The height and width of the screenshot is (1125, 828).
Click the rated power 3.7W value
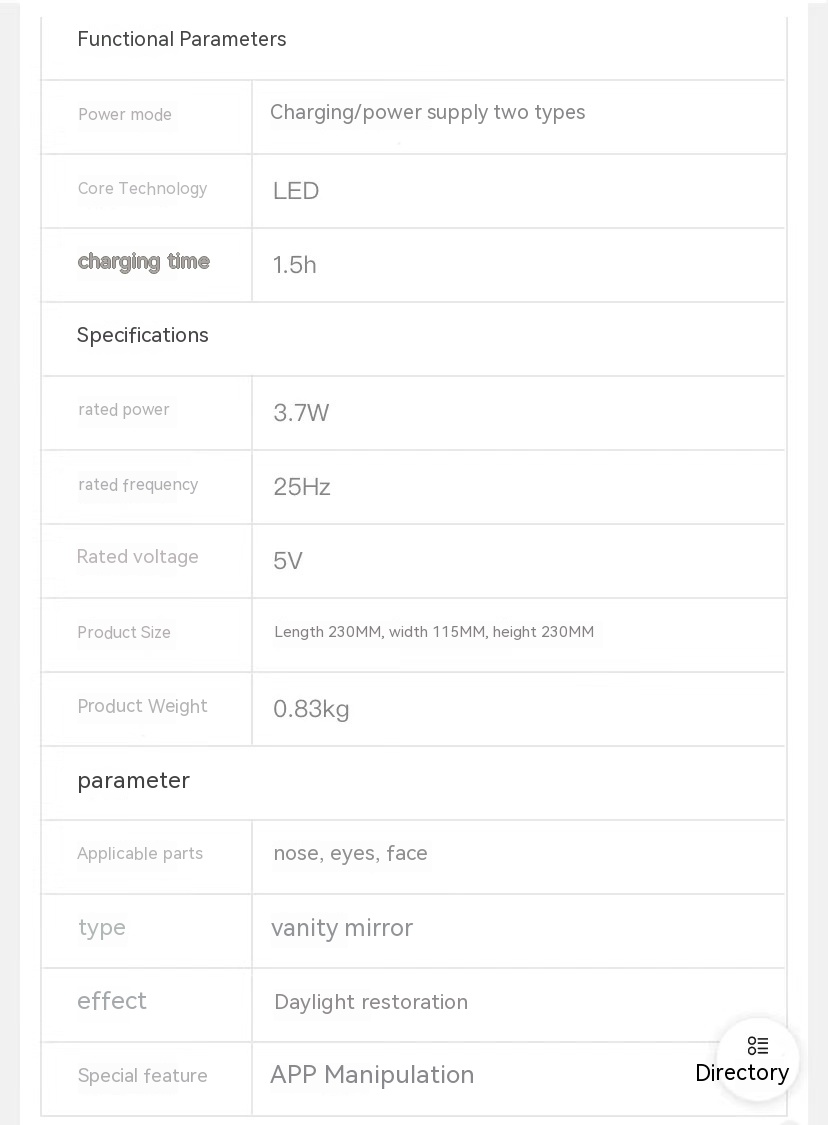tap(301, 413)
